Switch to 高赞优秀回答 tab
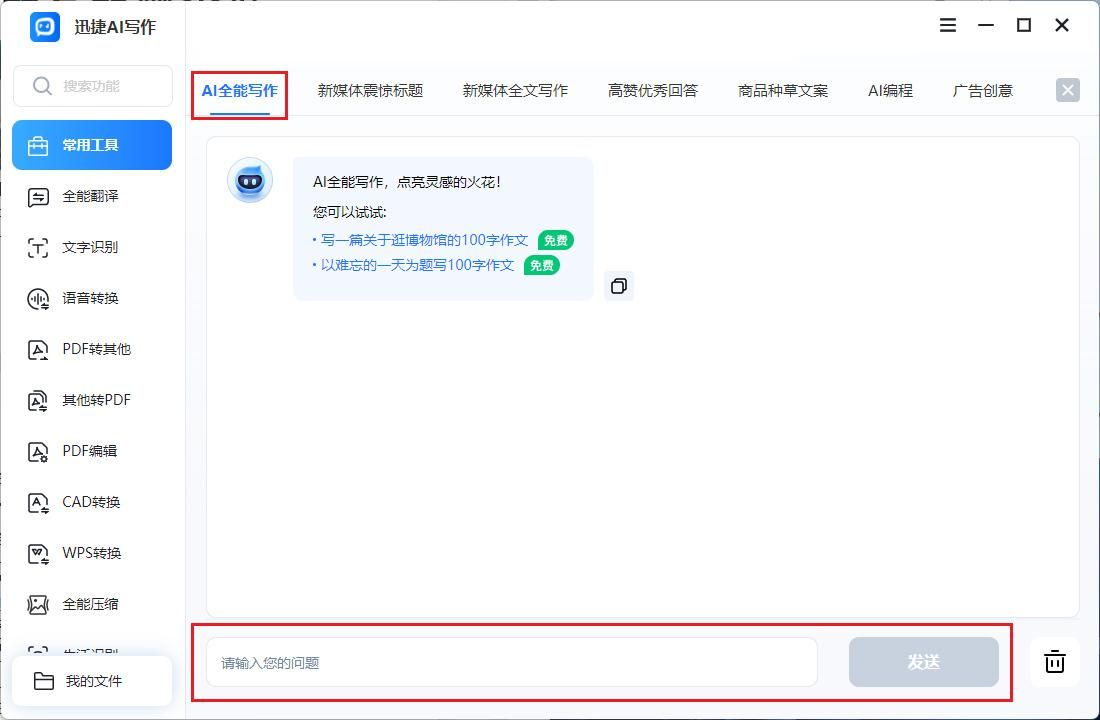This screenshot has width=1100, height=720. coord(653,91)
